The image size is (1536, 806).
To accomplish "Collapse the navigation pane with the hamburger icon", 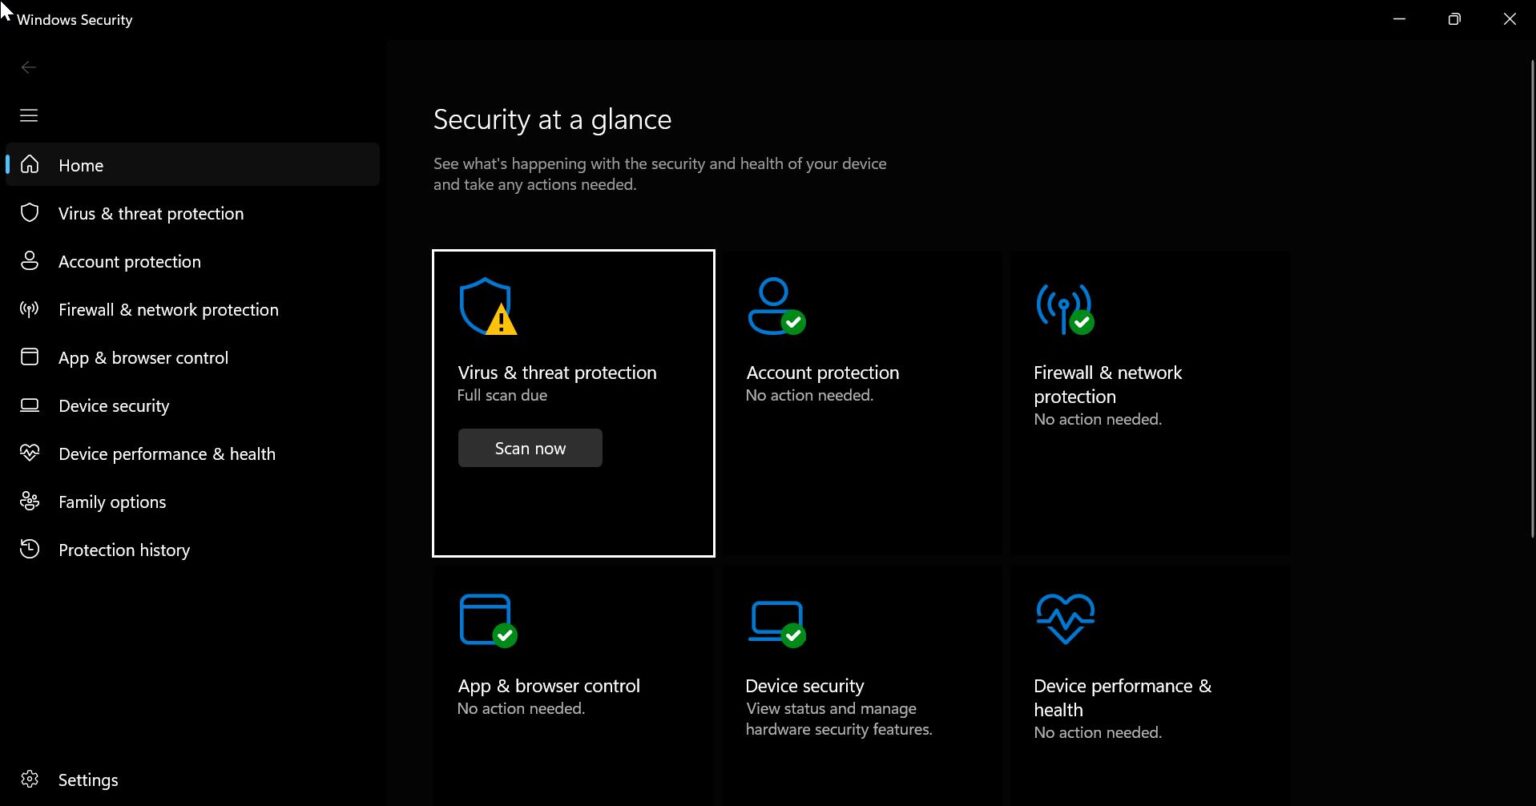I will [28, 115].
